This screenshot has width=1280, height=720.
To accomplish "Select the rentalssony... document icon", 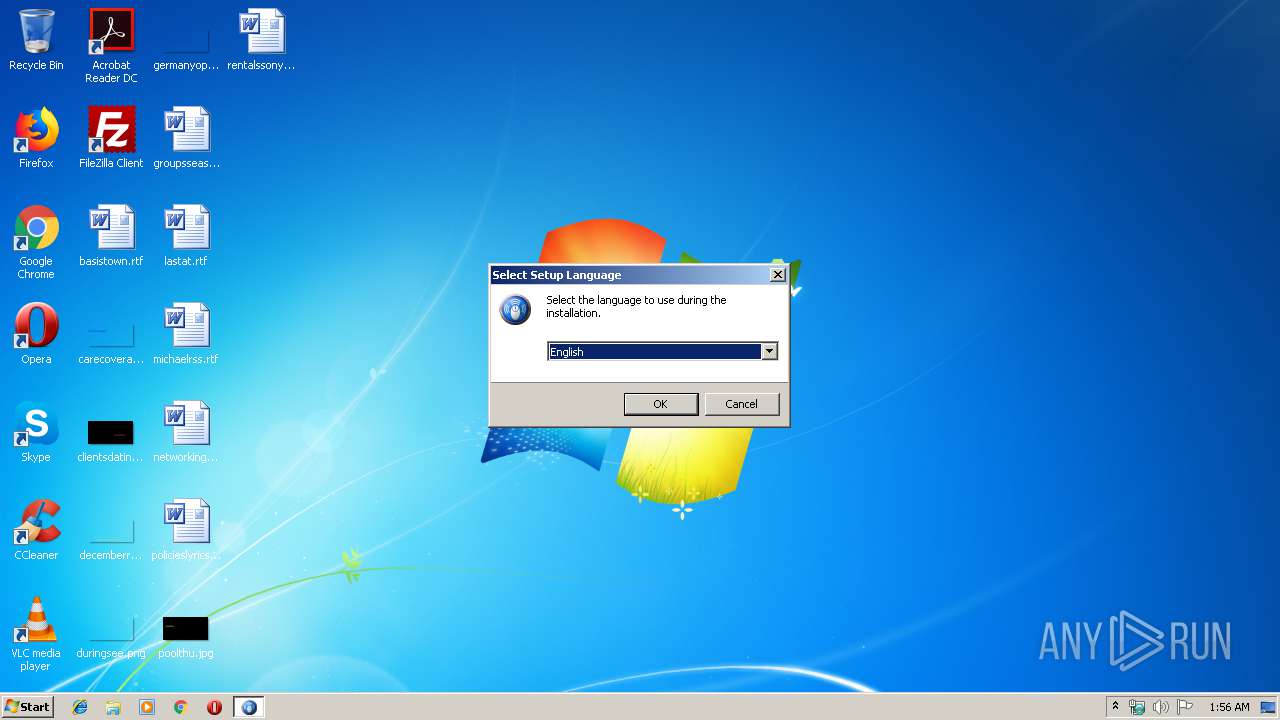I will click(261, 40).
